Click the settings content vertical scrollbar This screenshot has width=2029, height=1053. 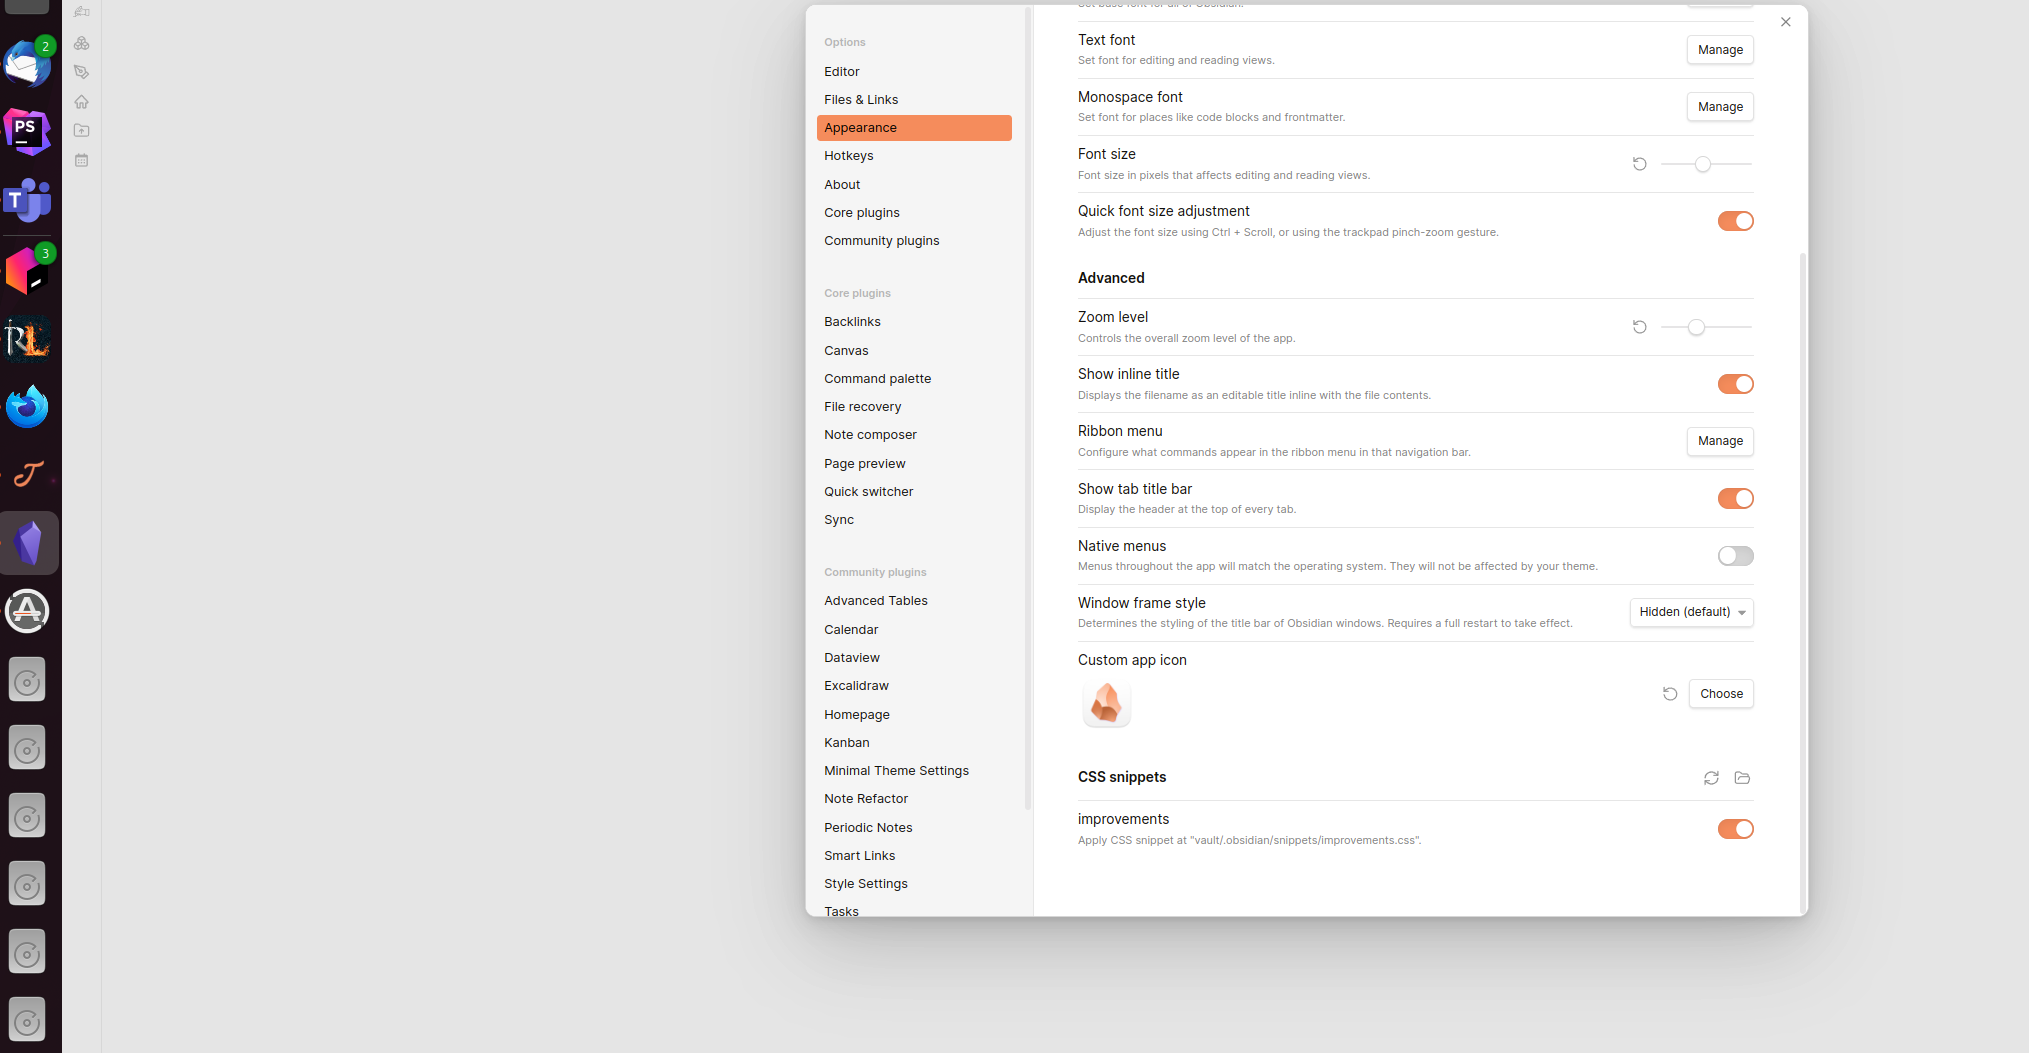pos(1803,583)
